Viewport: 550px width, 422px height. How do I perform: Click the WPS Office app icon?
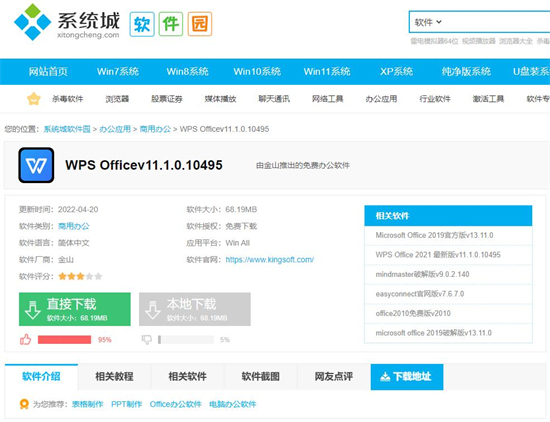(x=36, y=165)
